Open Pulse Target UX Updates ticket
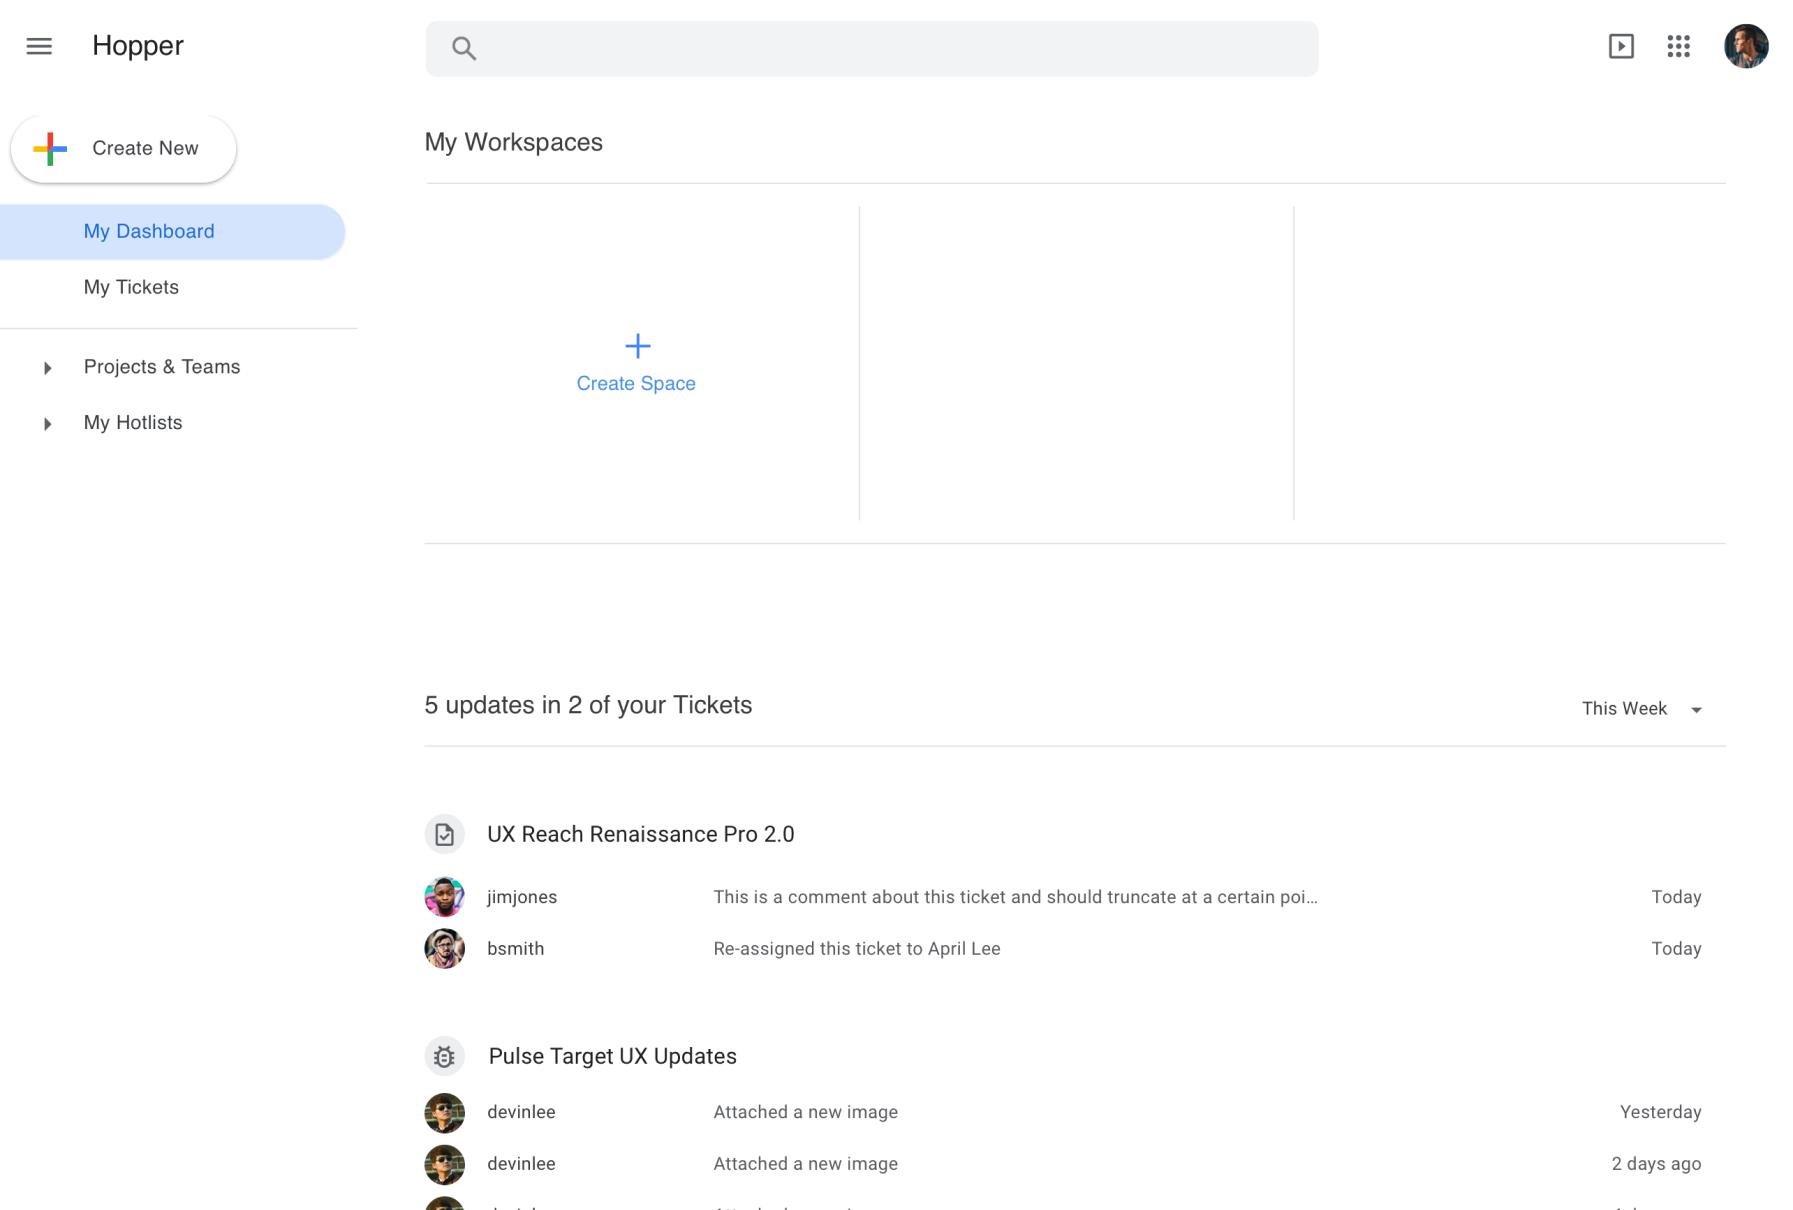1793x1210 pixels. (x=612, y=1056)
